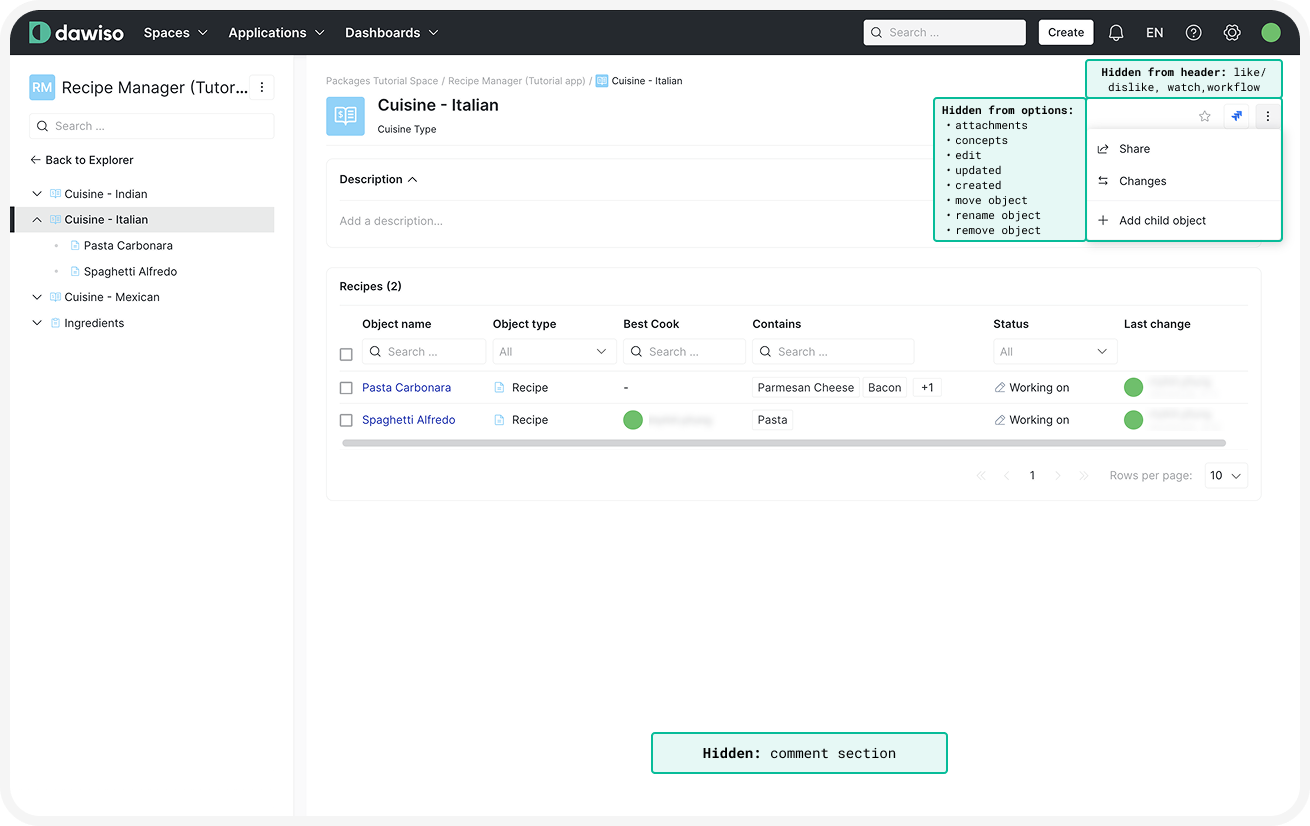
Task: Open the three-dot object options menu
Action: [x=1268, y=117]
